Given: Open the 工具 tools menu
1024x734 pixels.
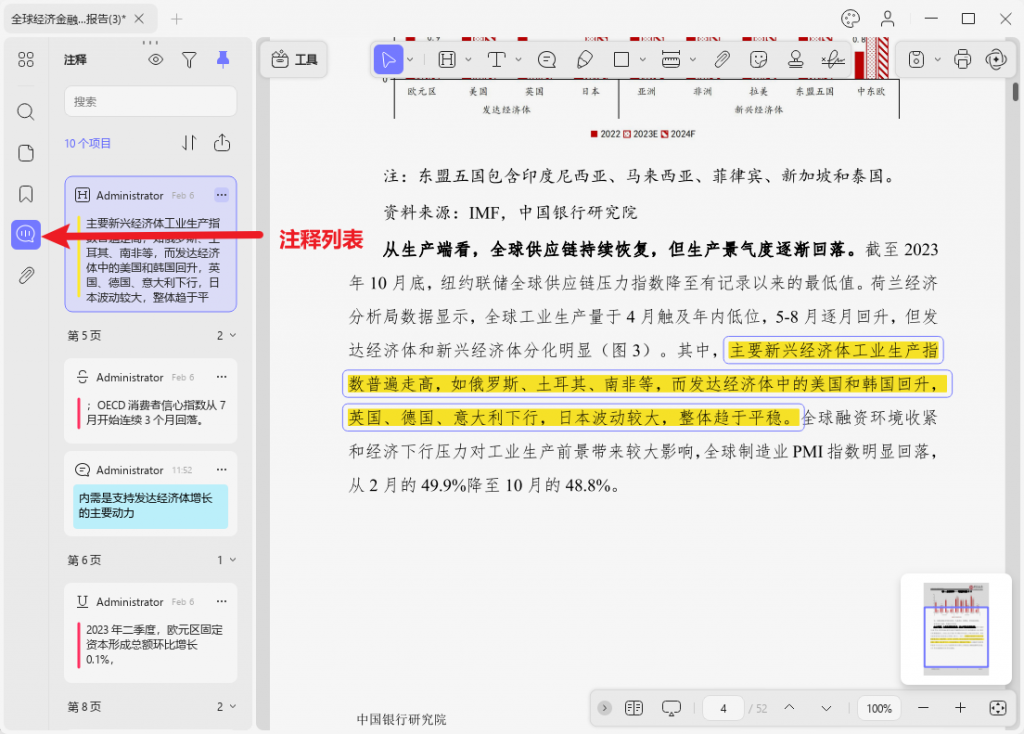Looking at the screenshot, I should [x=294, y=59].
